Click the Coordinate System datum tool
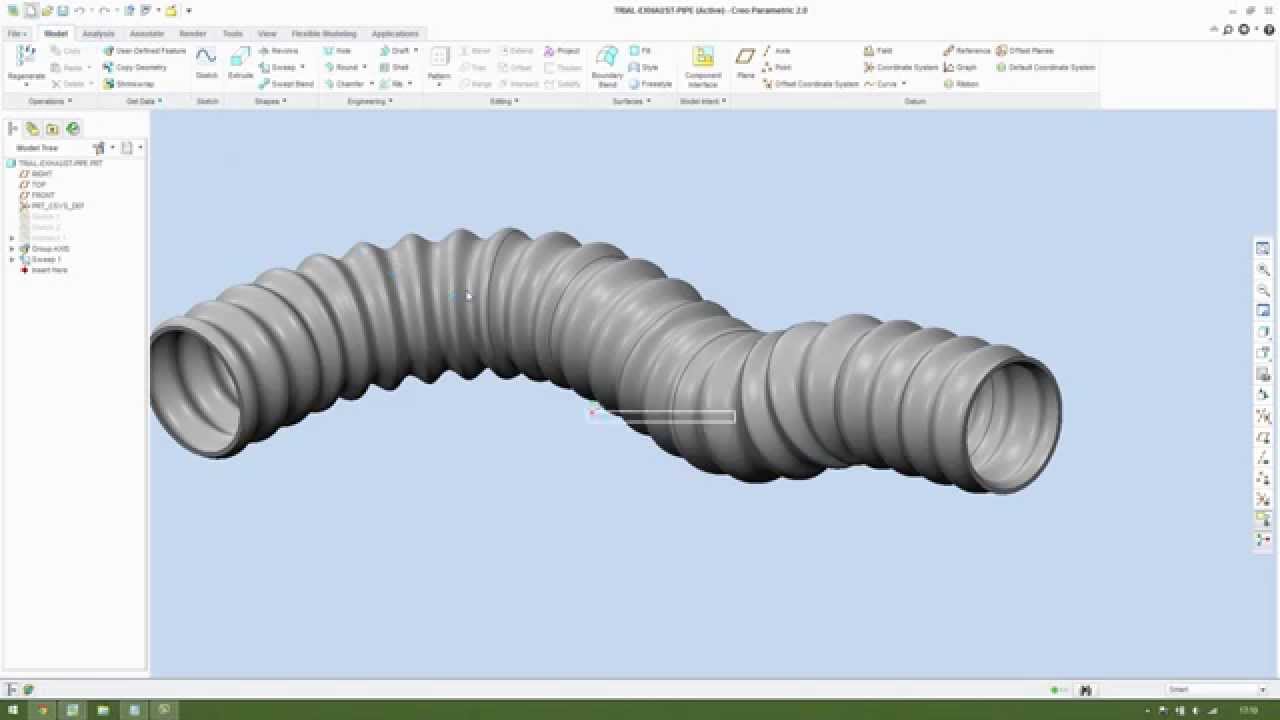 [x=901, y=68]
